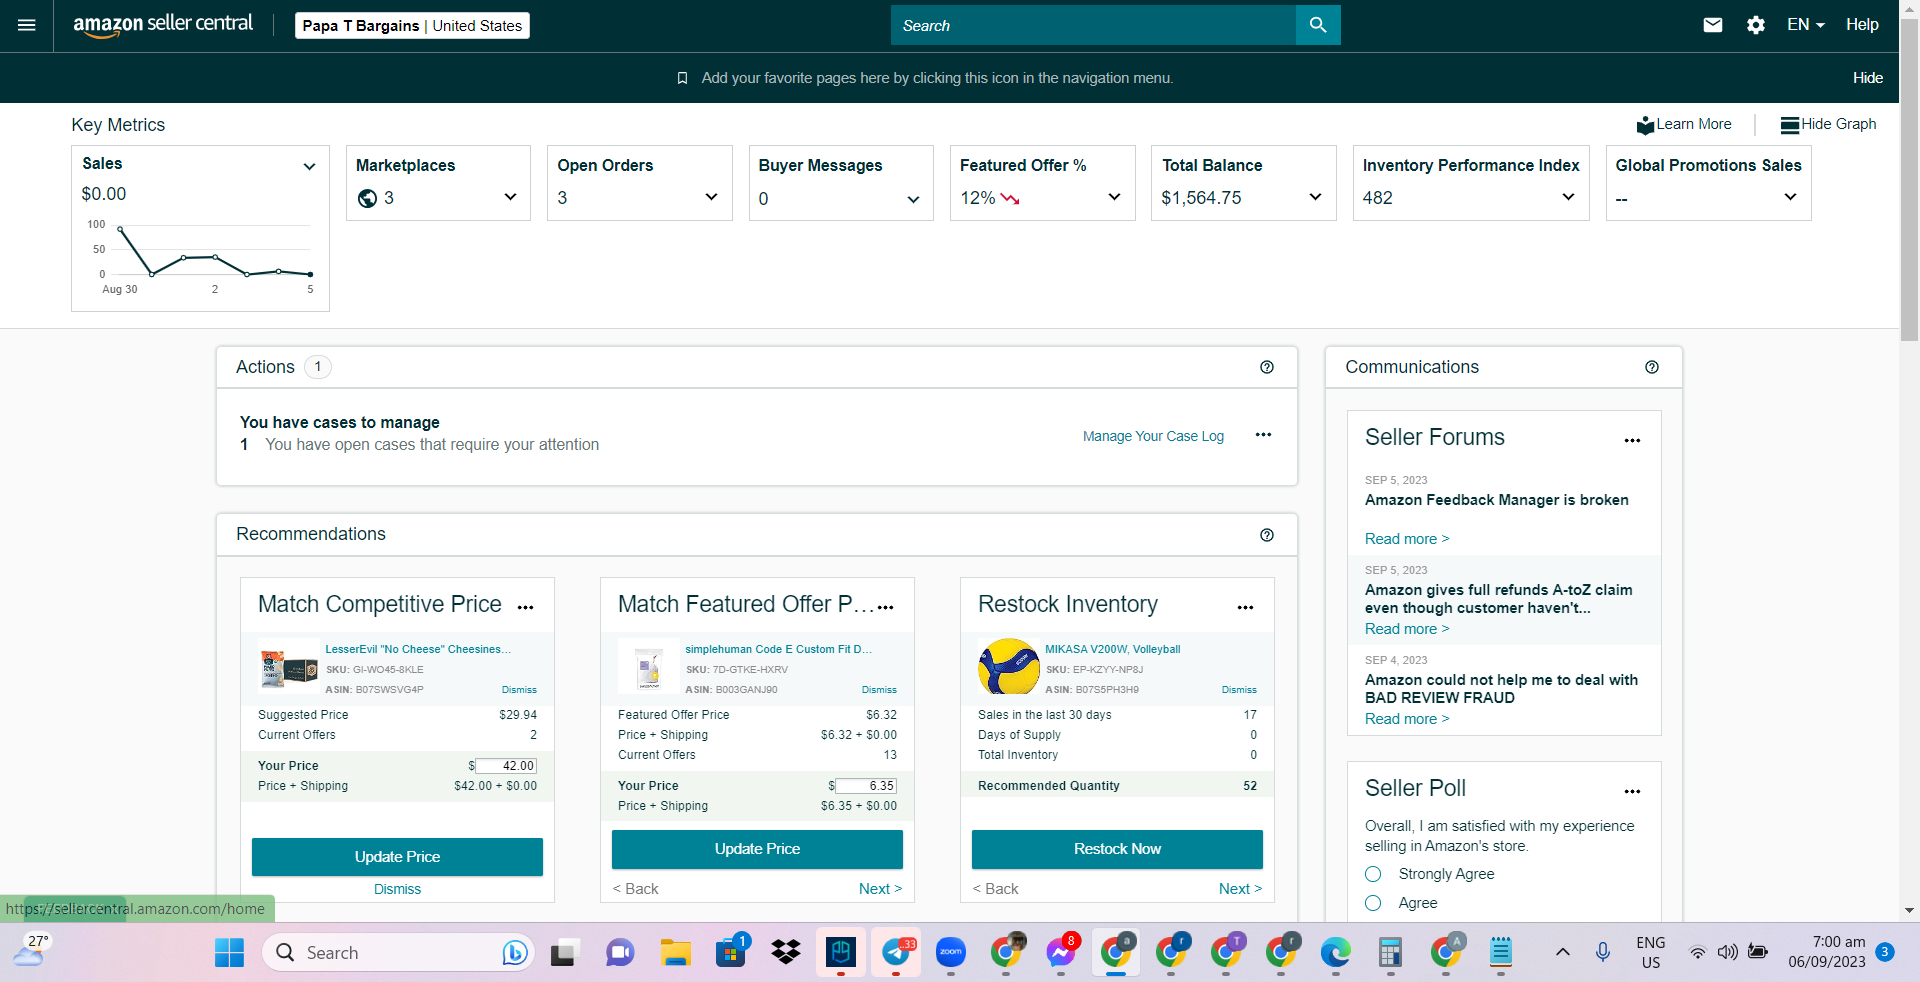Open the messages envelope icon

1713,25
